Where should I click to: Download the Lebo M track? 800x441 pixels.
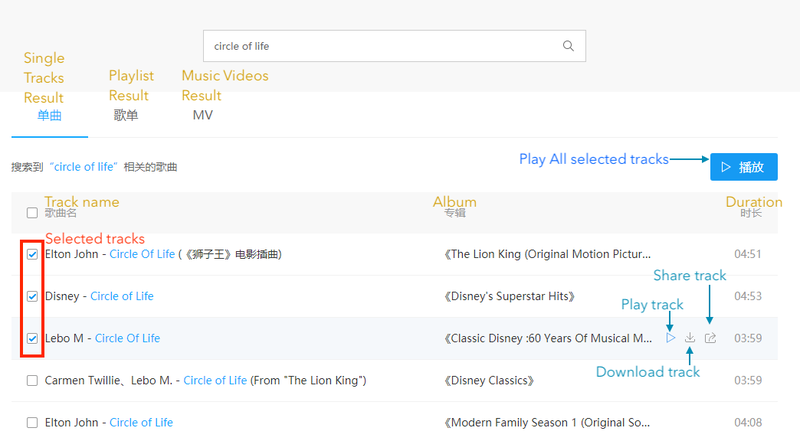[690, 338]
